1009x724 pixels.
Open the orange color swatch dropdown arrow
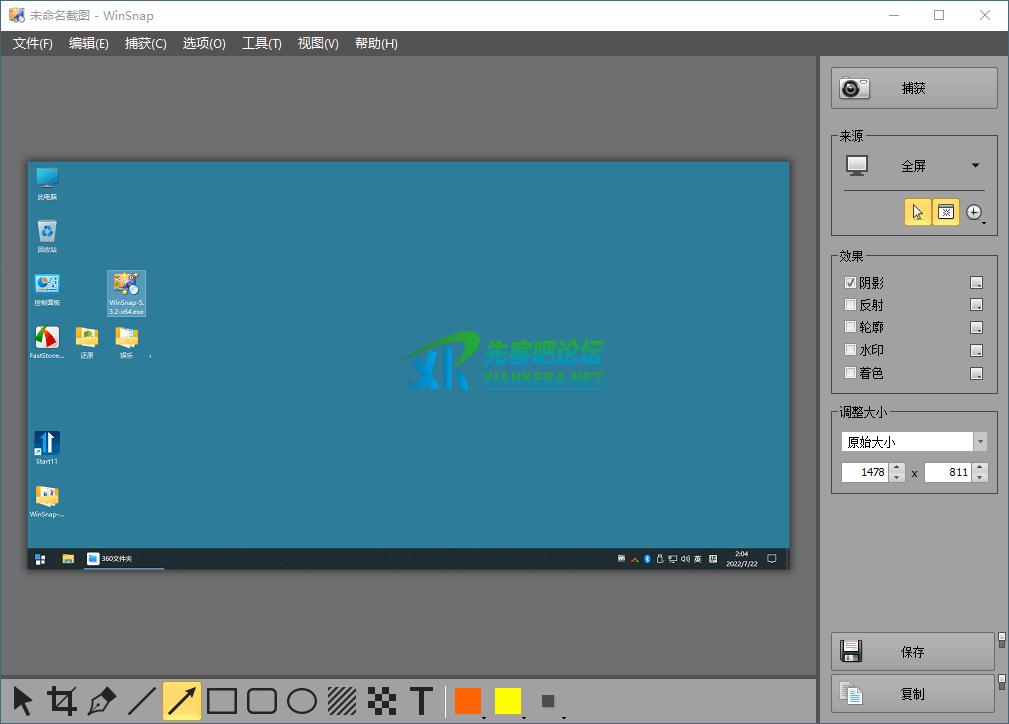(484, 716)
